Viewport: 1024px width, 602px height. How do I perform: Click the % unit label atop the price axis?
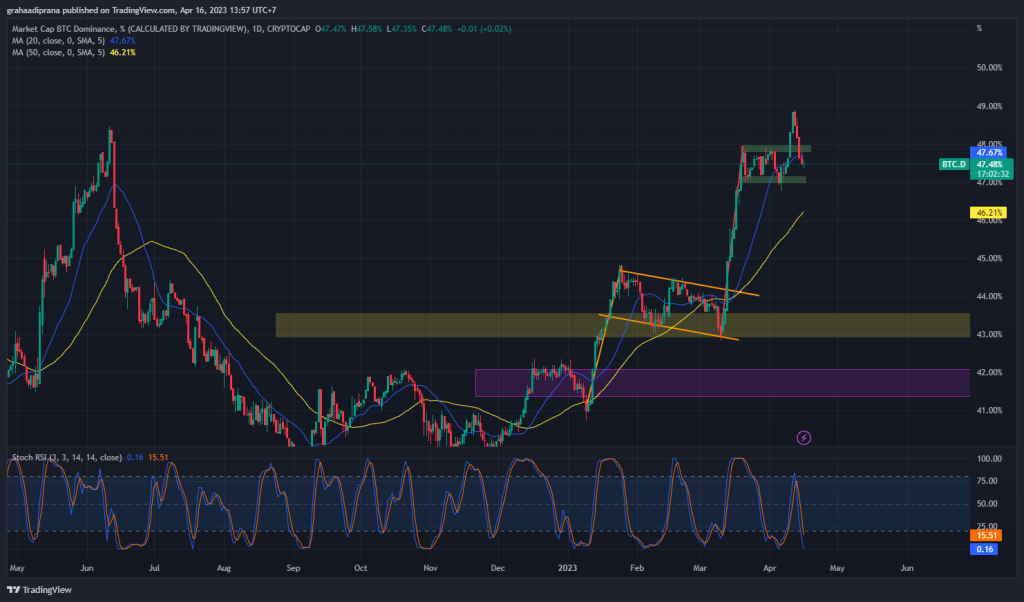[x=979, y=28]
